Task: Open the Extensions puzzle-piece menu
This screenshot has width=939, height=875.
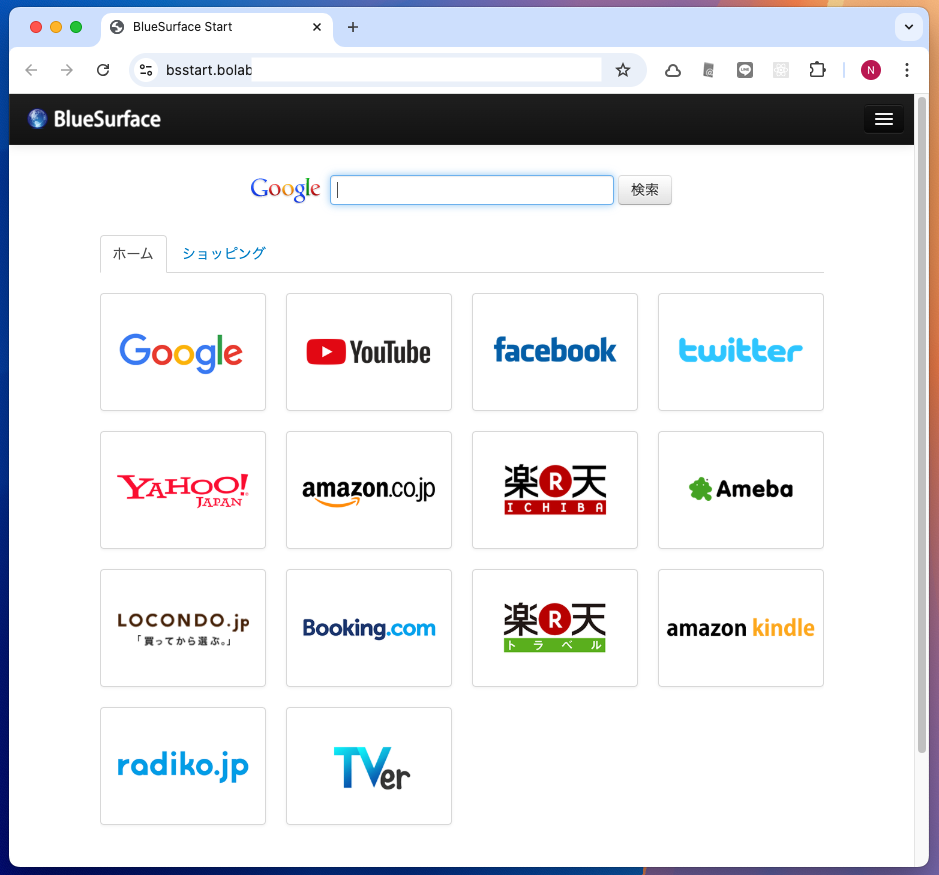Action: click(x=817, y=70)
